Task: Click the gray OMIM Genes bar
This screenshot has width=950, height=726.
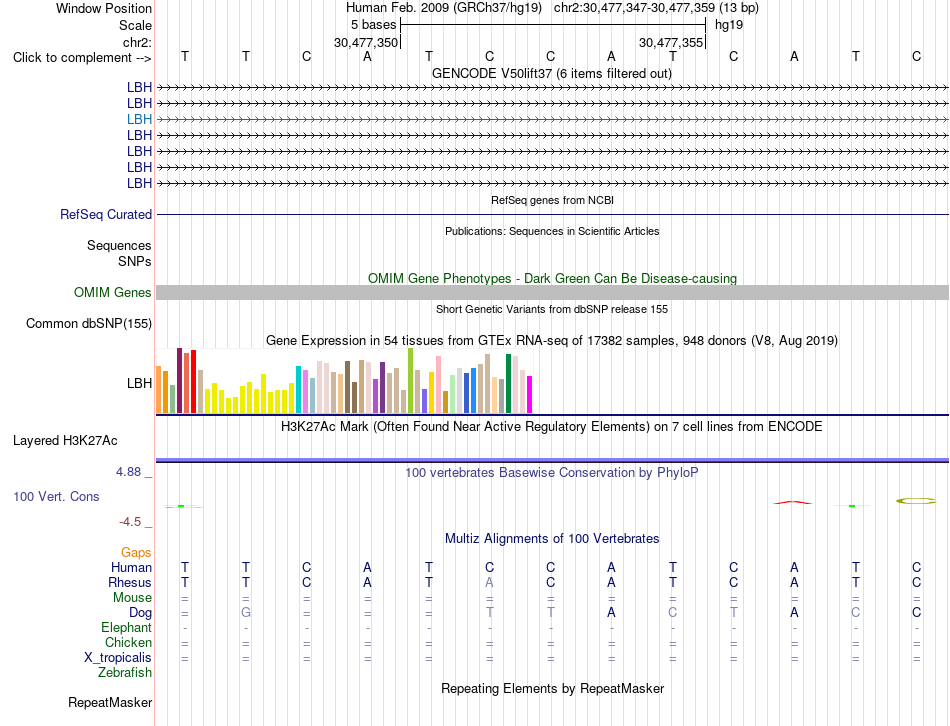Action: coord(552,293)
